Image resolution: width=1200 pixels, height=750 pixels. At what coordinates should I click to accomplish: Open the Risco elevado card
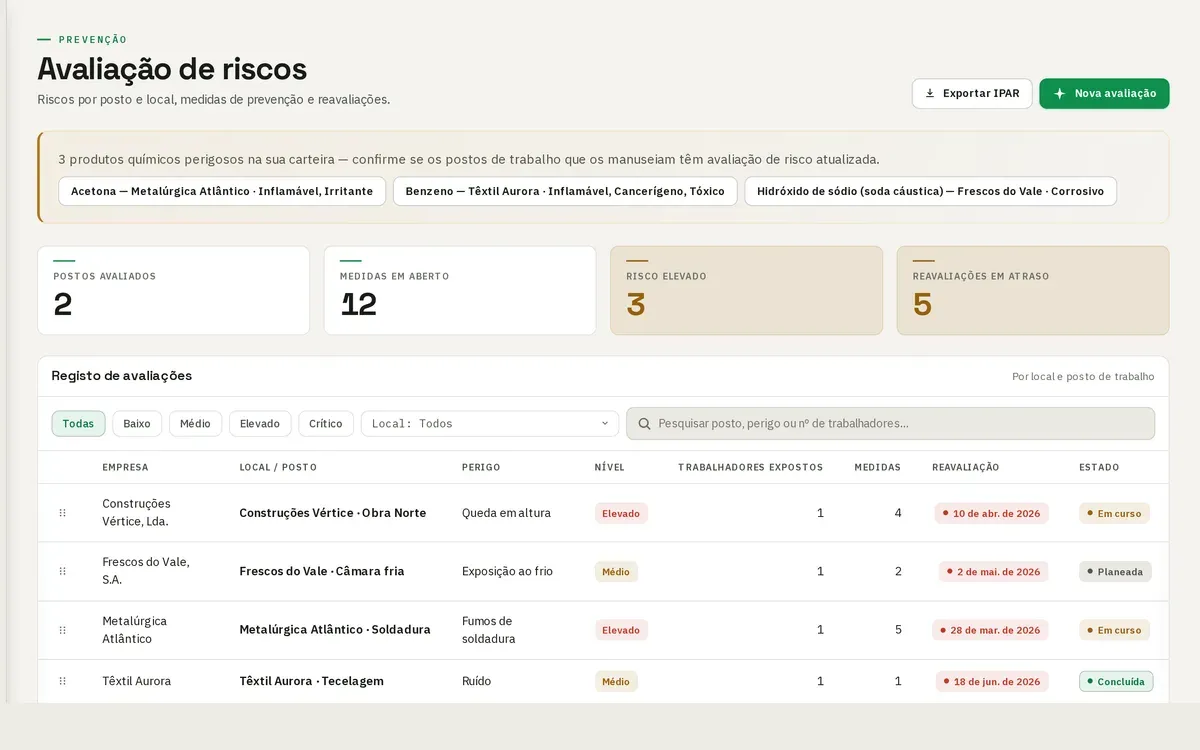(746, 290)
